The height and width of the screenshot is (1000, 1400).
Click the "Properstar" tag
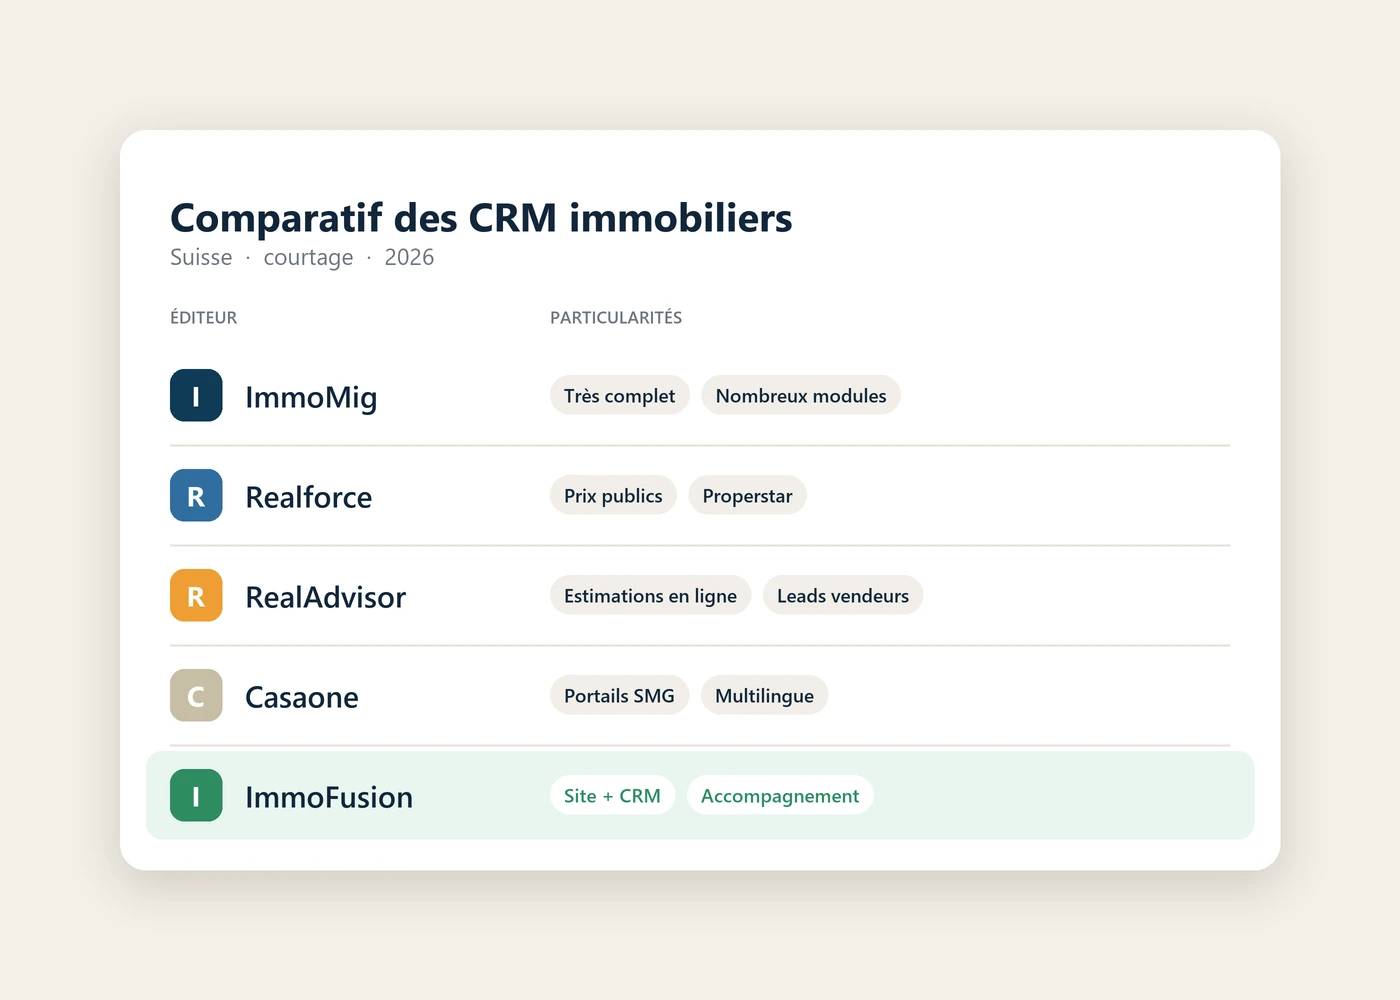pyautogui.click(x=747, y=495)
